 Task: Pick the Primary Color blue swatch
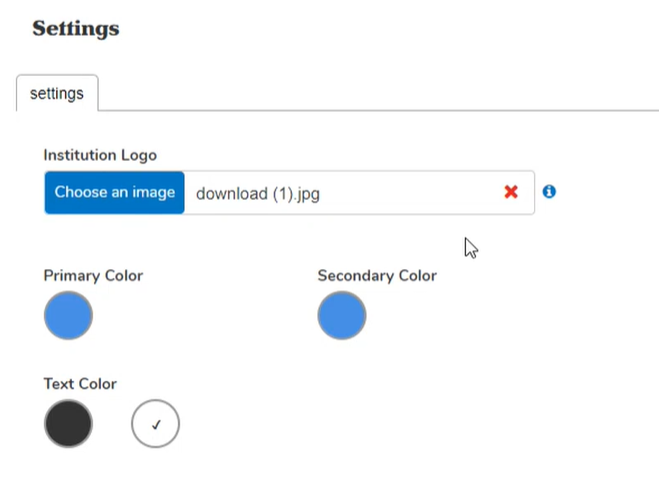point(68,316)
